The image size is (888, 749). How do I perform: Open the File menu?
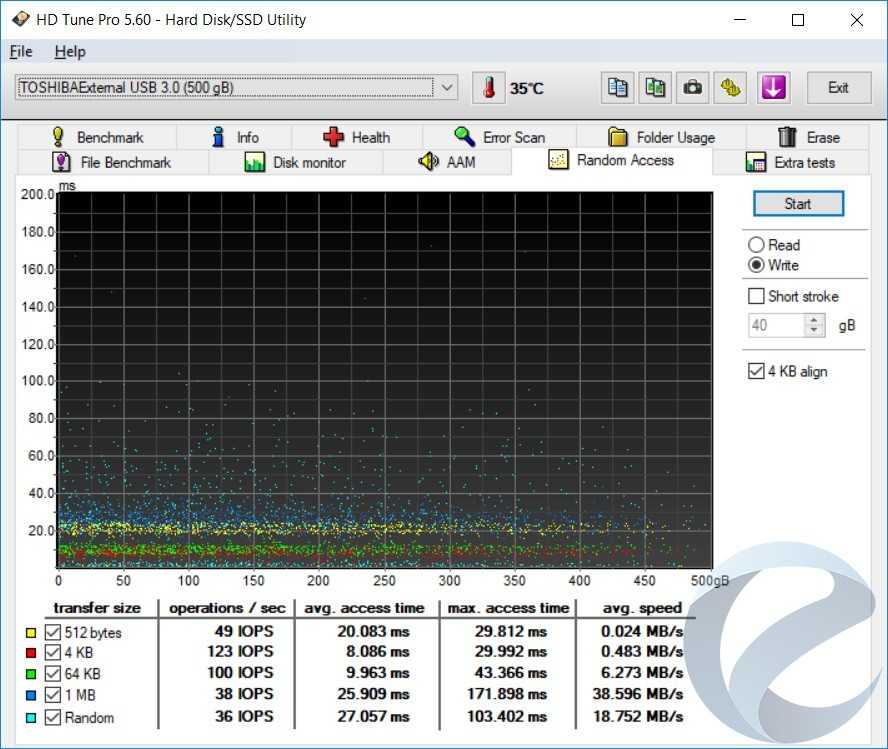coord(20,52)
